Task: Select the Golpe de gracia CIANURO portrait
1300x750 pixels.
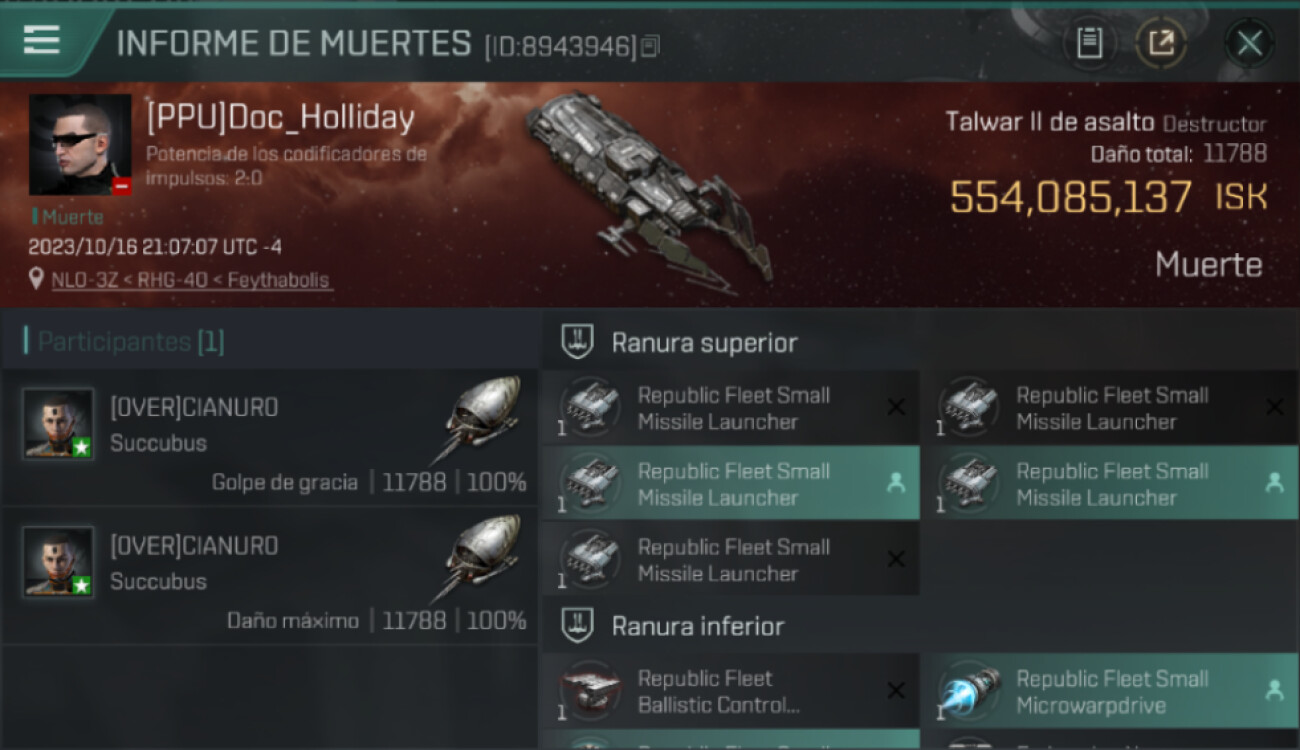Action: 58,423
